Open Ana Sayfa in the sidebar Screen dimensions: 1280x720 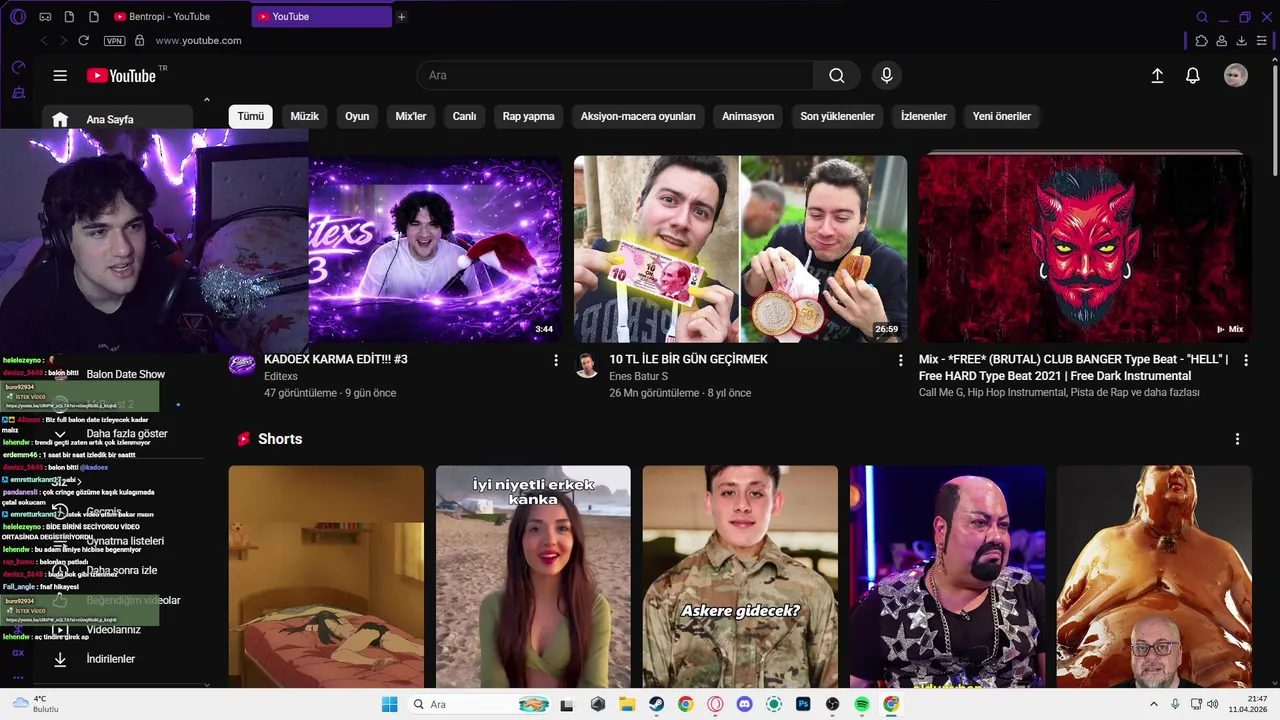pos(117,119)
